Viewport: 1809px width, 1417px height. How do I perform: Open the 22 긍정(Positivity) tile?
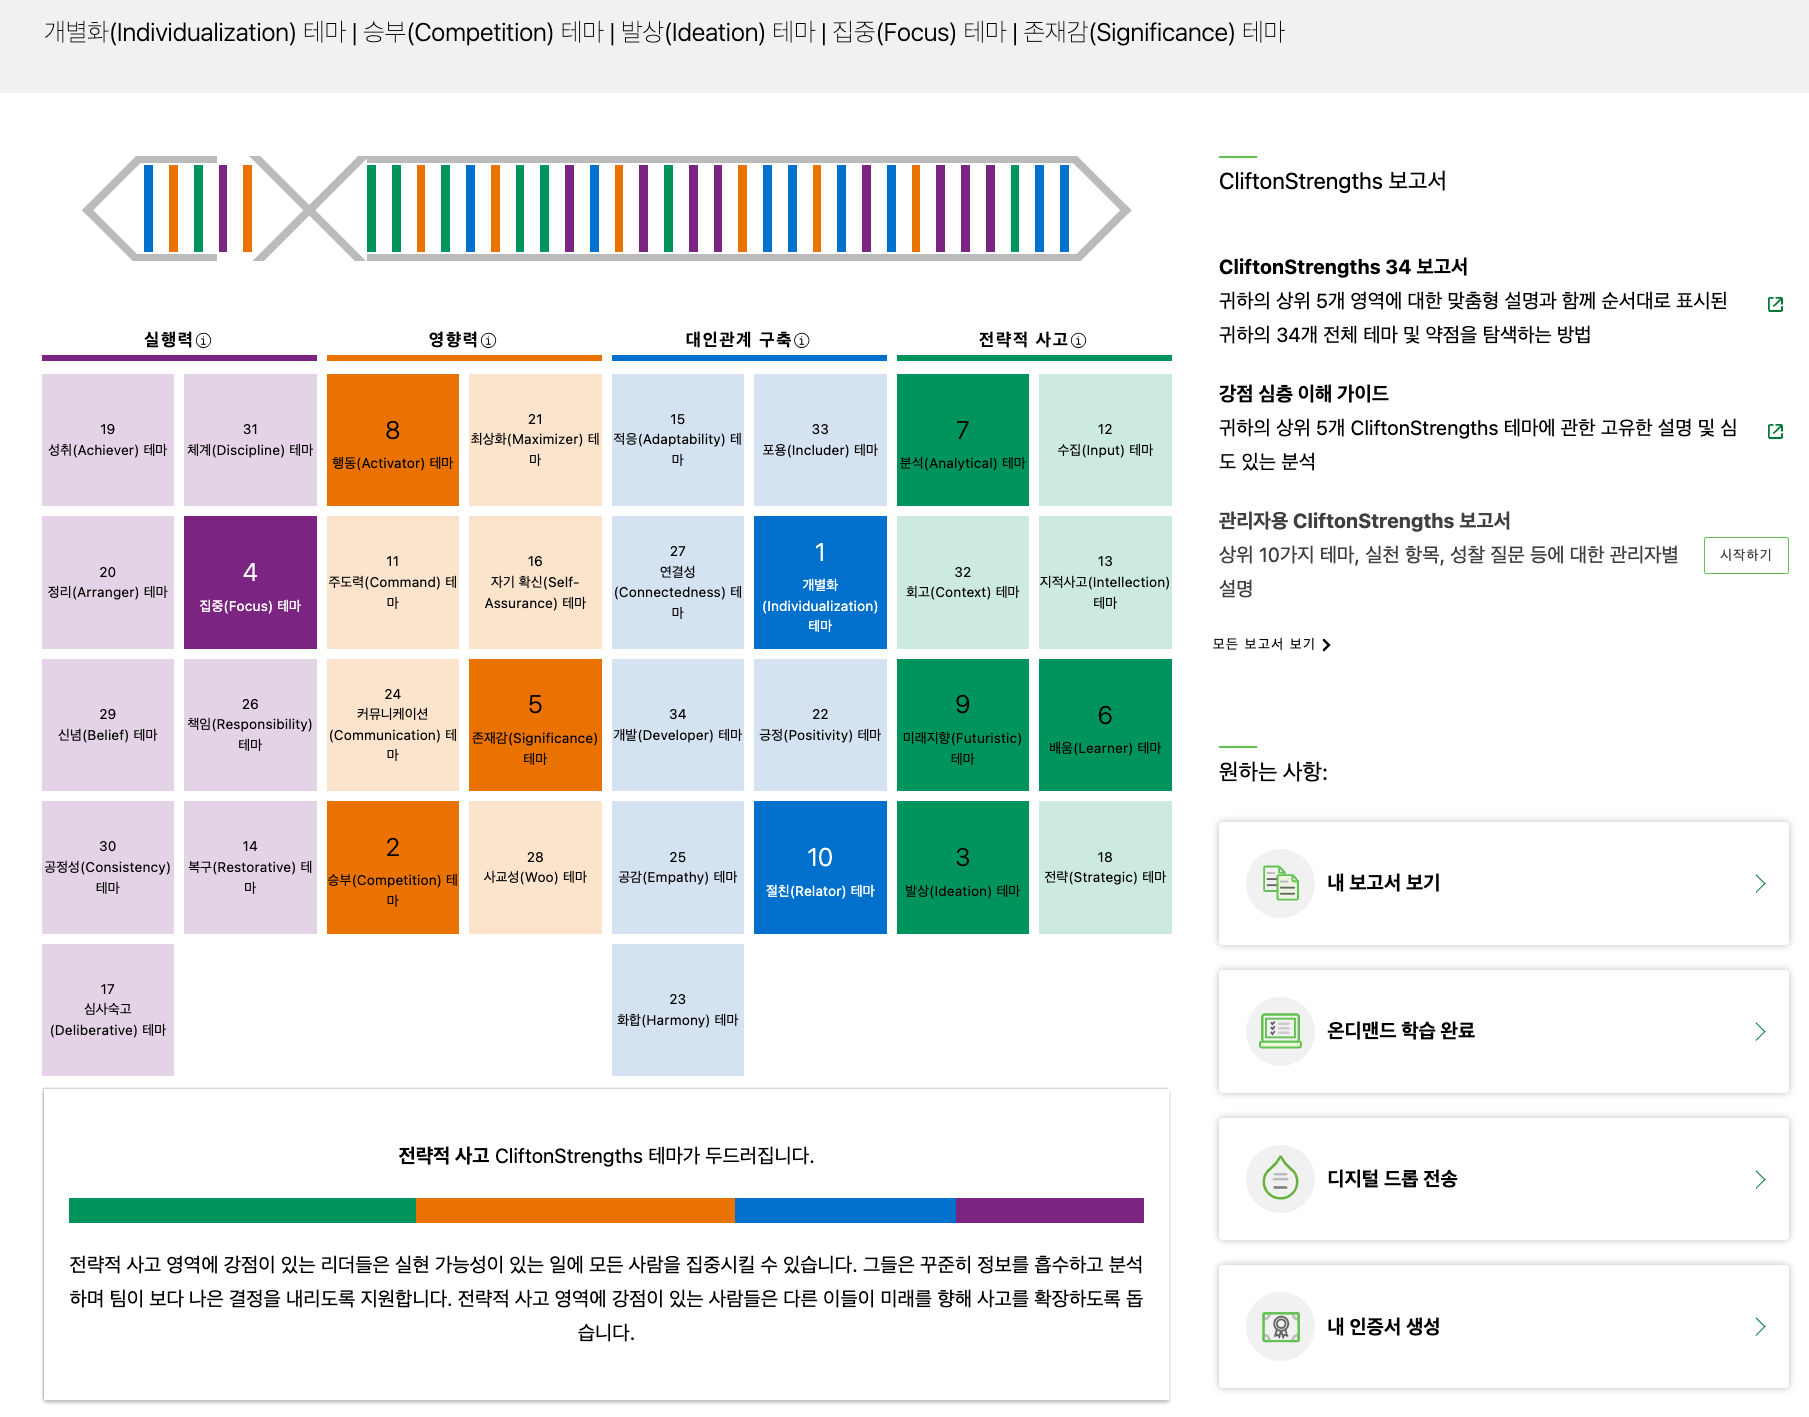pos(820,725)
